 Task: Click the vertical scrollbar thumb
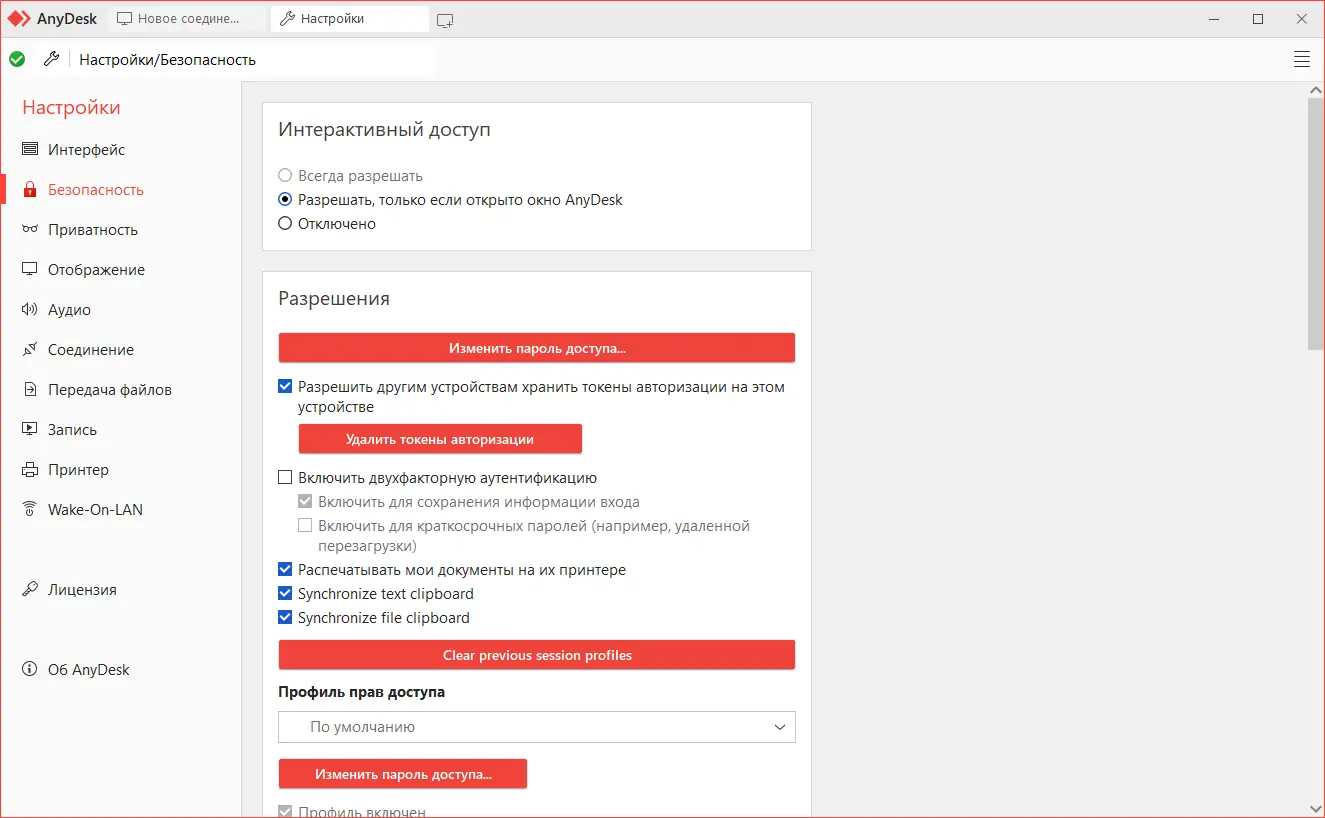click(1316, 223)
